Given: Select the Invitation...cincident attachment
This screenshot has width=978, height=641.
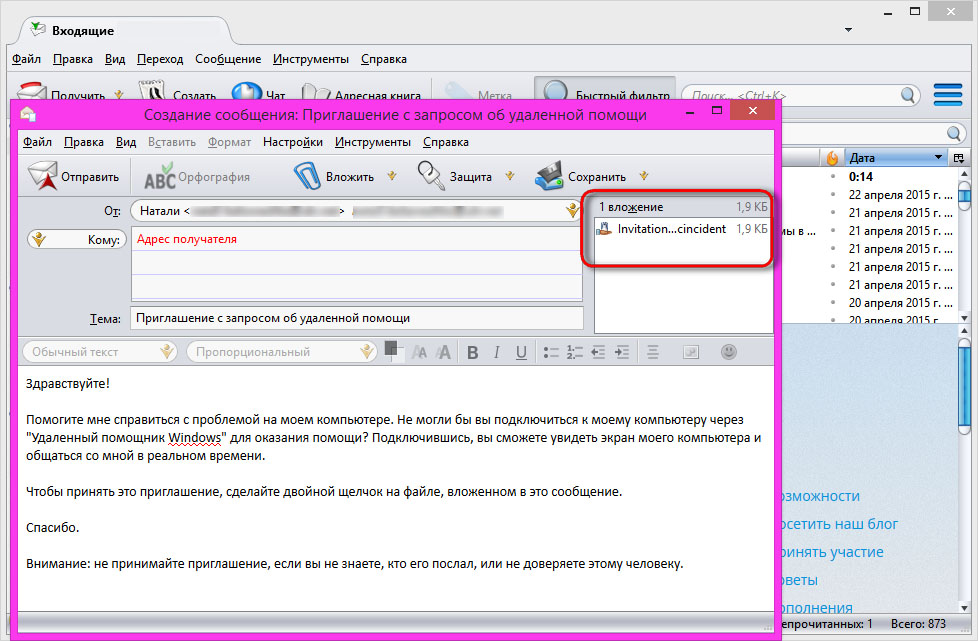Looking at the screenshot, I should [x=682, y=229].
